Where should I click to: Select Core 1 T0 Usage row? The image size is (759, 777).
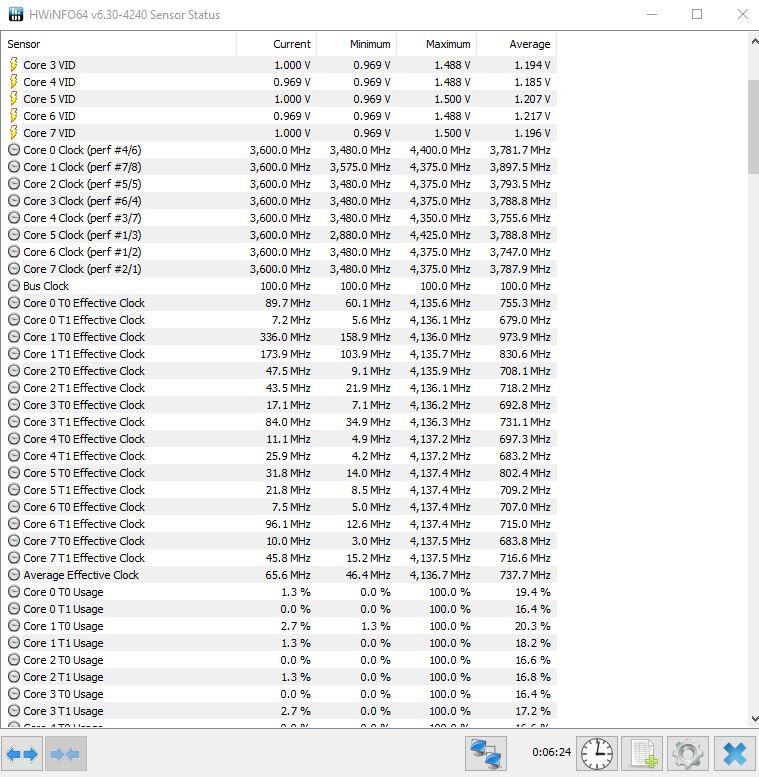click(279, 626)
